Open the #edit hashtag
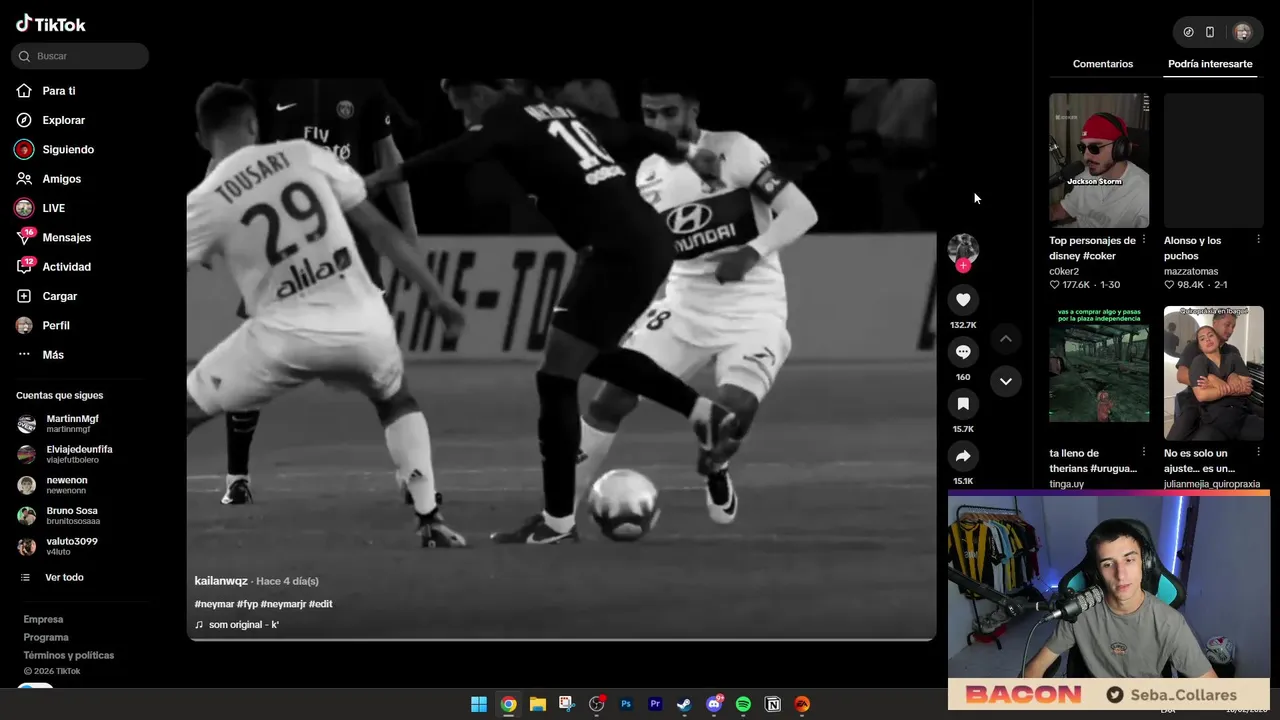1280x720 pixels. (x=320, y=604)
